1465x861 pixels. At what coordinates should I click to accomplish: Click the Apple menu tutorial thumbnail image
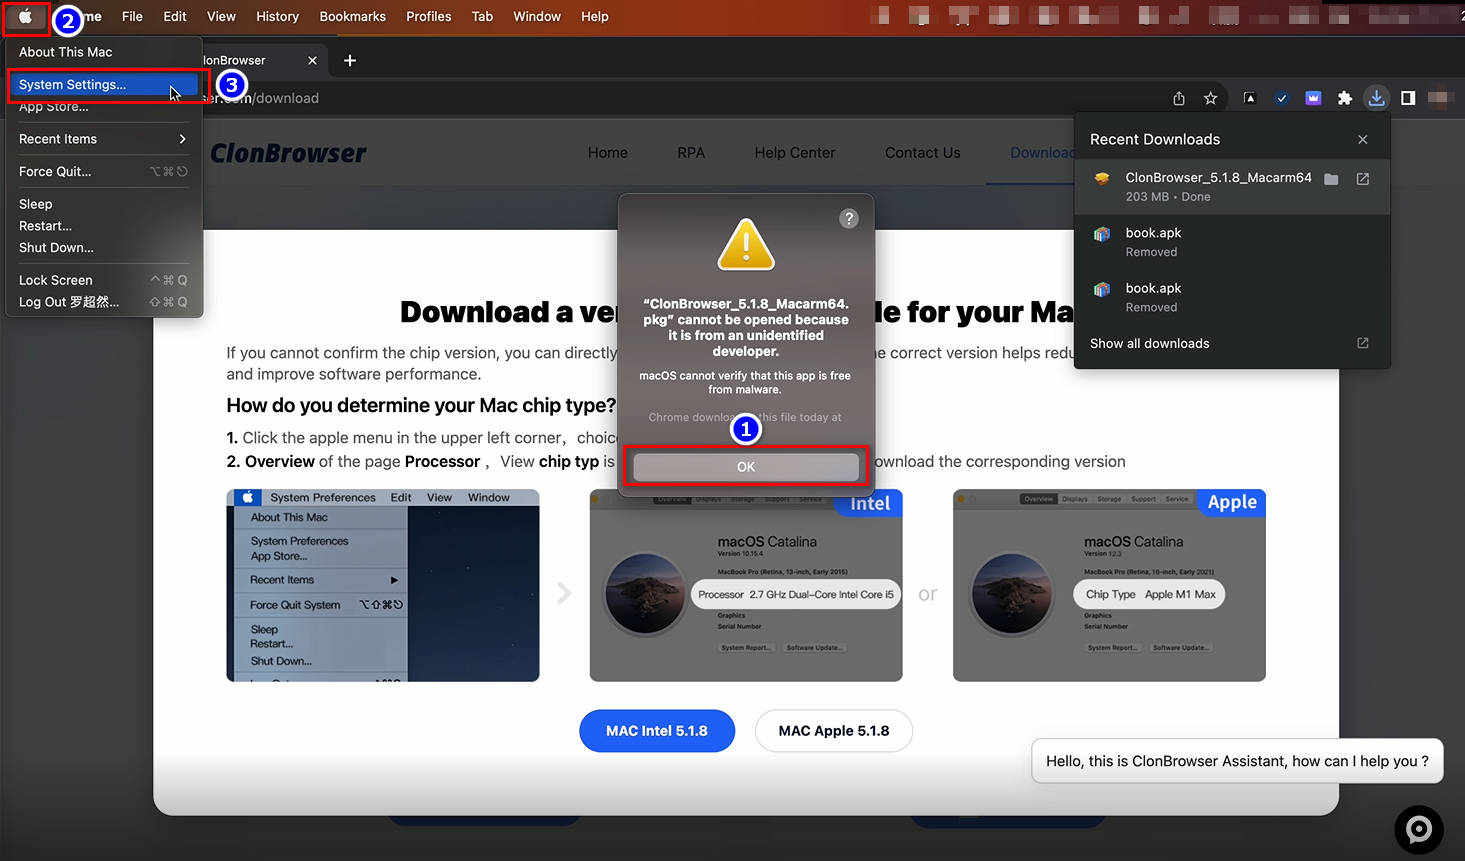tap(383, 586)
